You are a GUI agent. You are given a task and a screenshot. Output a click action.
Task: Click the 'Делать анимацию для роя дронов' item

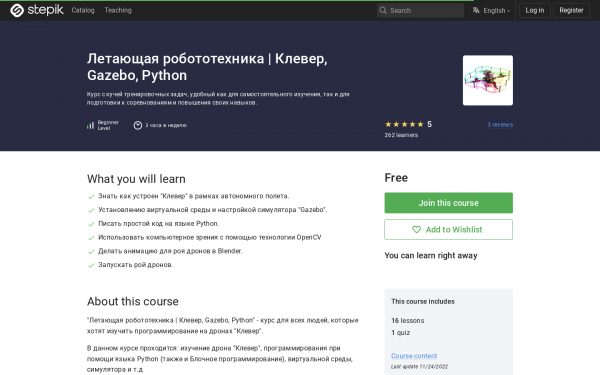[x=170, y=251]
